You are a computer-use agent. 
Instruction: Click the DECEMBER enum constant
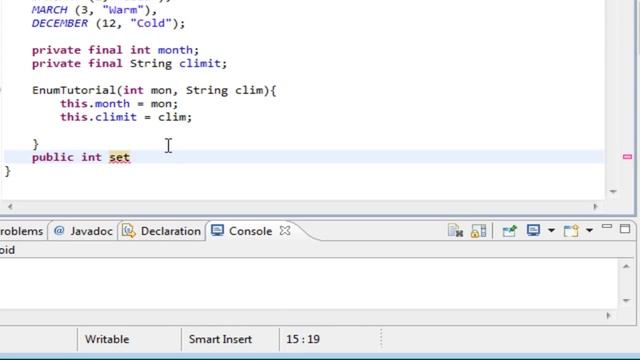click(x=60, y=23)
